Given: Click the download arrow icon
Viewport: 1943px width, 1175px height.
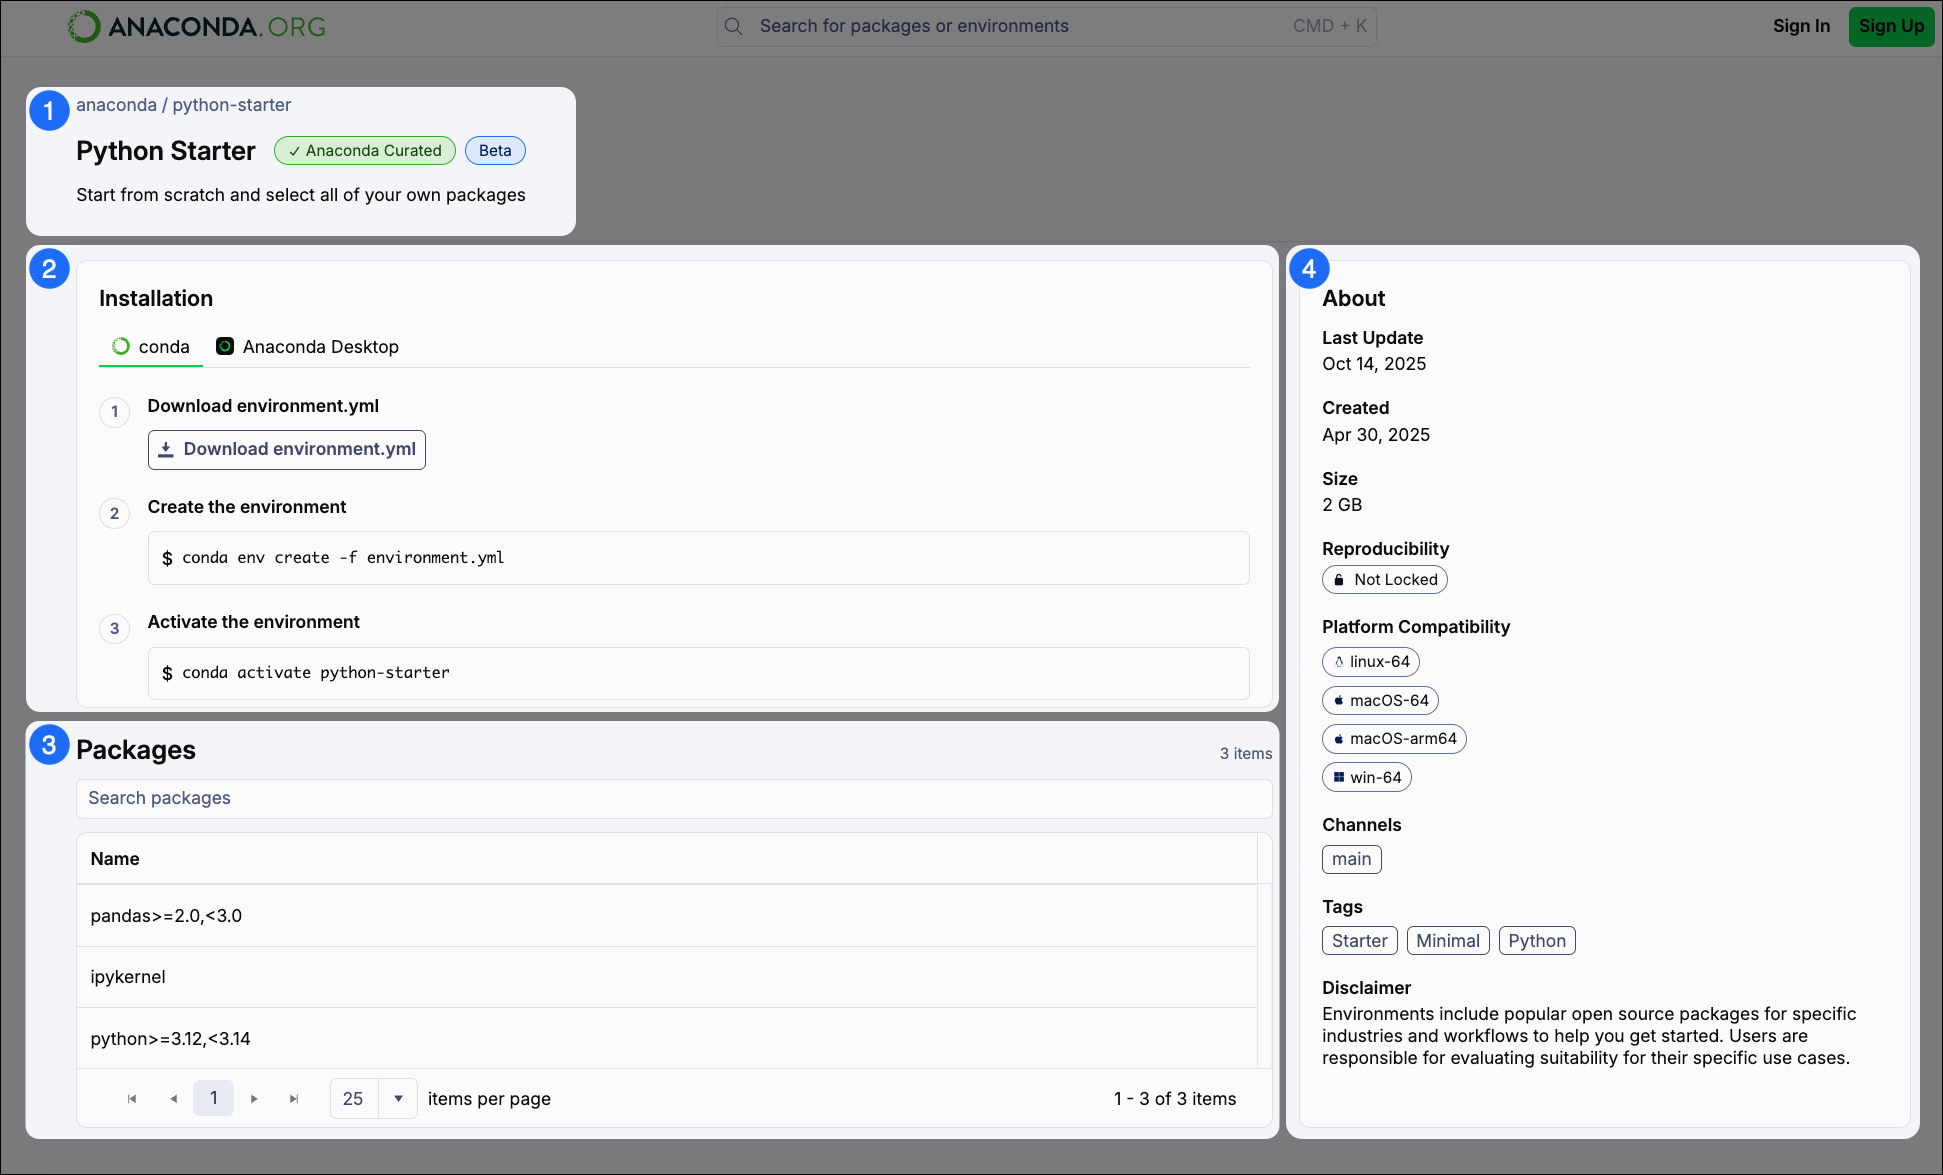Looking at the screenshot, I should [x=166, y=450].
